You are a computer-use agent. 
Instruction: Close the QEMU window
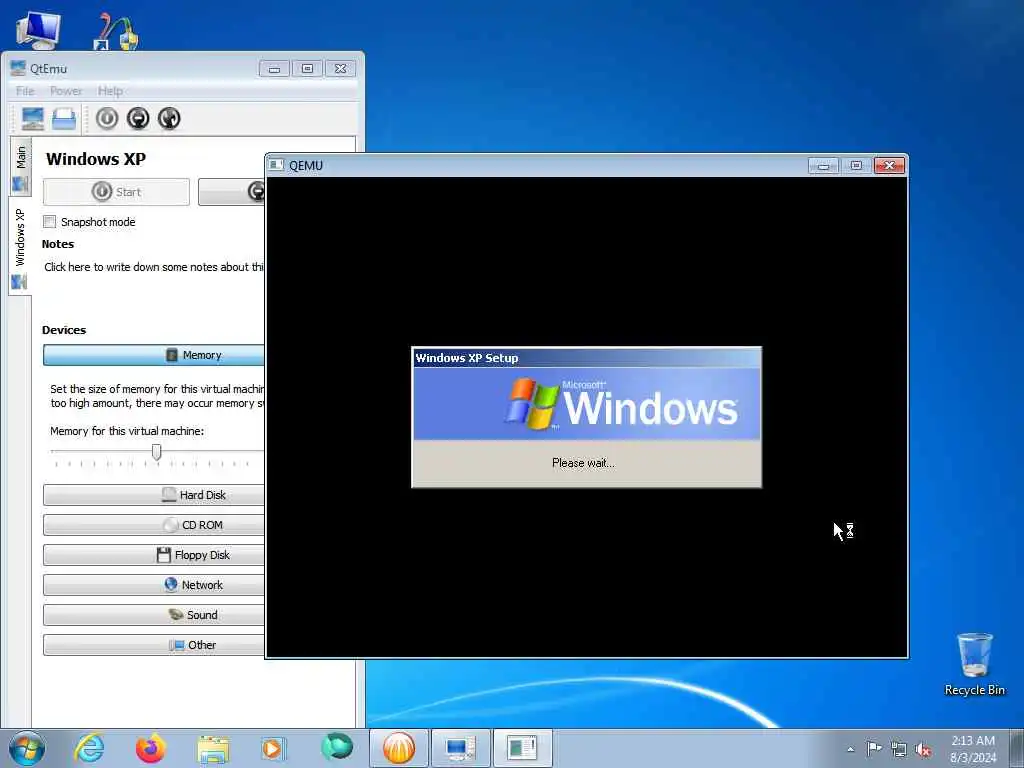(x=889, y=166)
